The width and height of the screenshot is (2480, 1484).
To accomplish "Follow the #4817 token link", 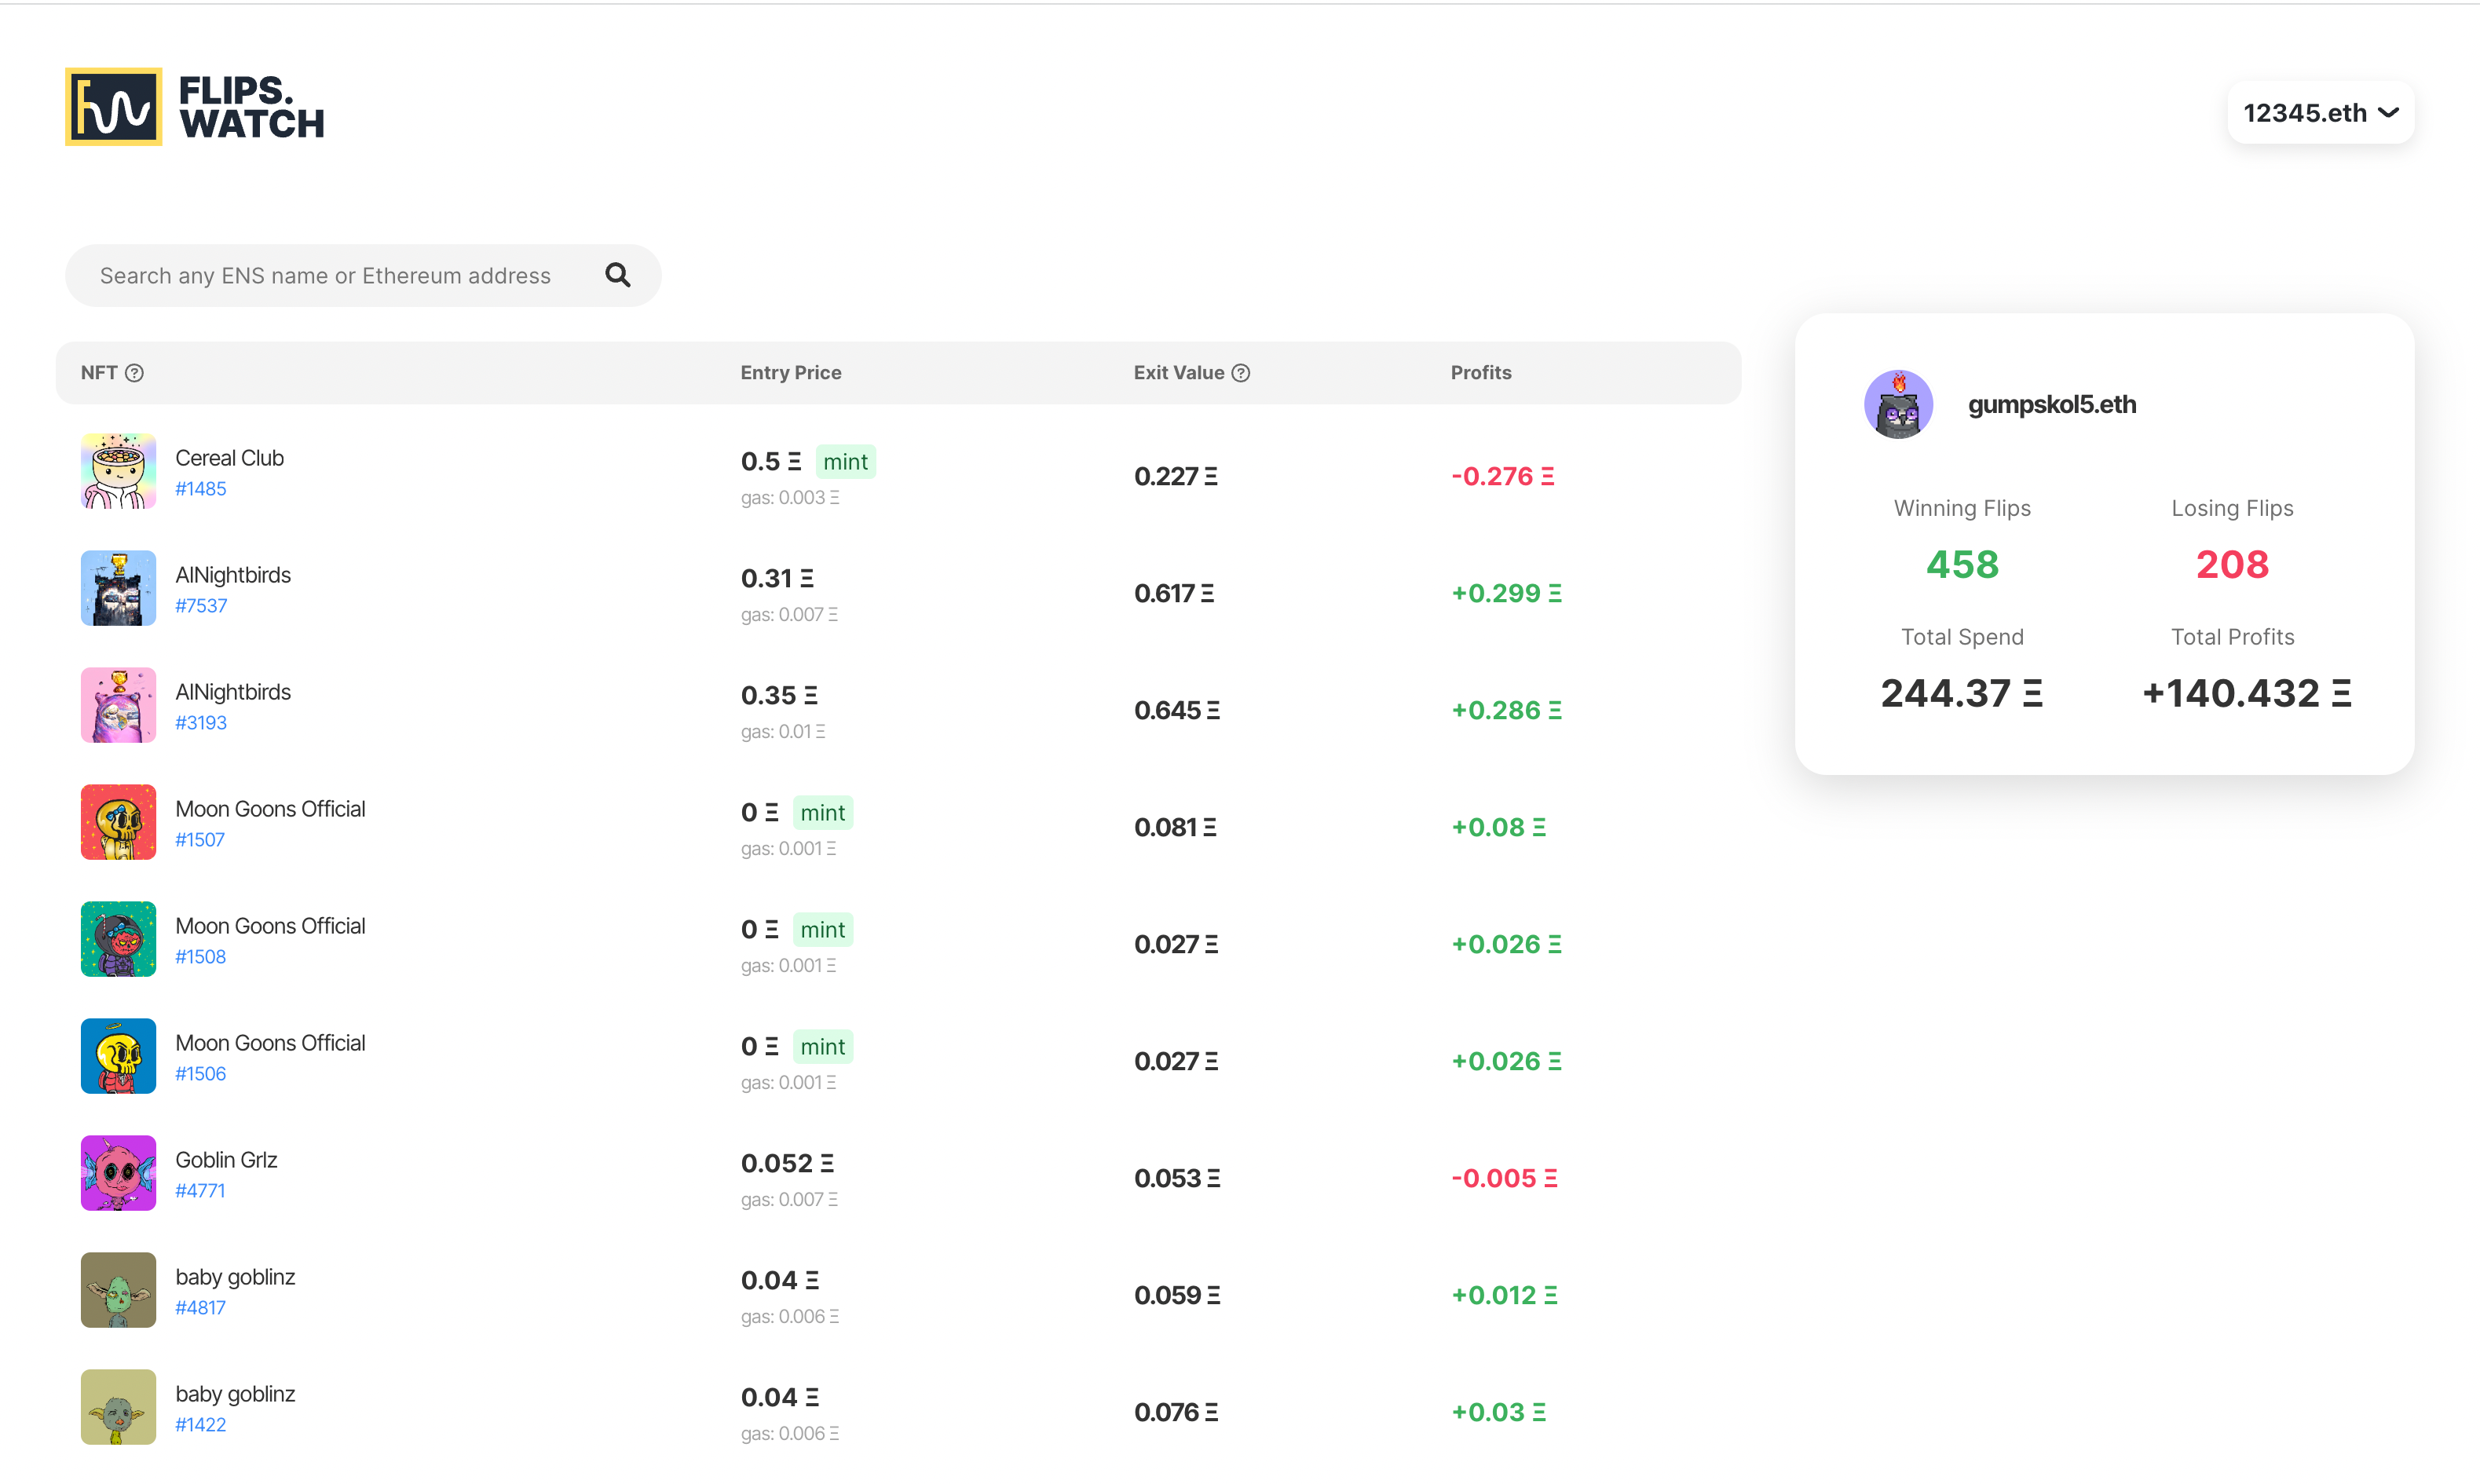I will point(201,1308).
